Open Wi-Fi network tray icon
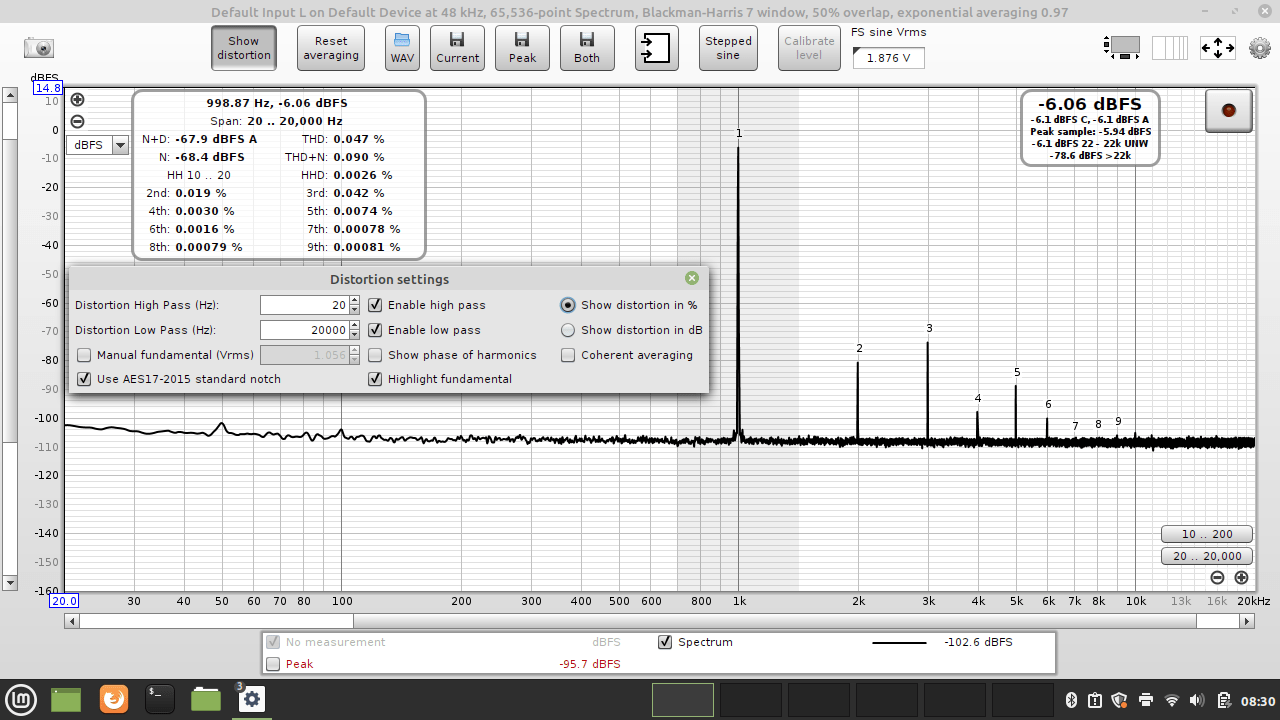 1172,700
